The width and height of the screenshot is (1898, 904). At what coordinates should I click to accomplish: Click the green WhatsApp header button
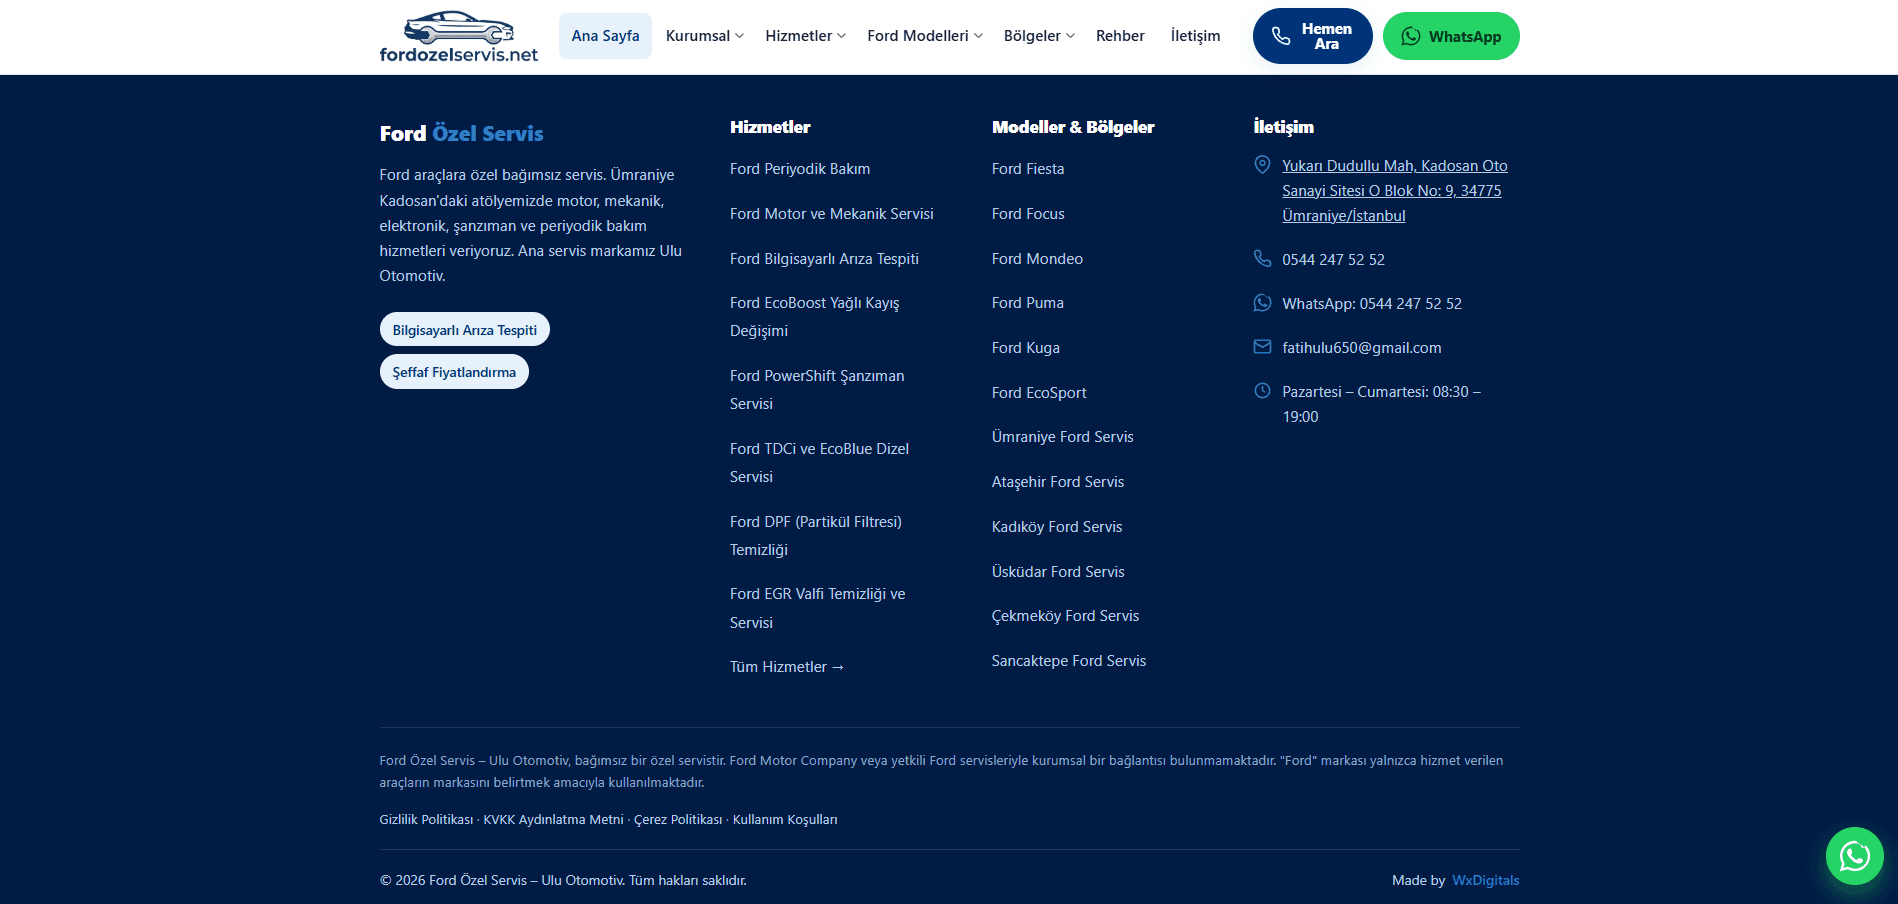tap(1451, 36)
